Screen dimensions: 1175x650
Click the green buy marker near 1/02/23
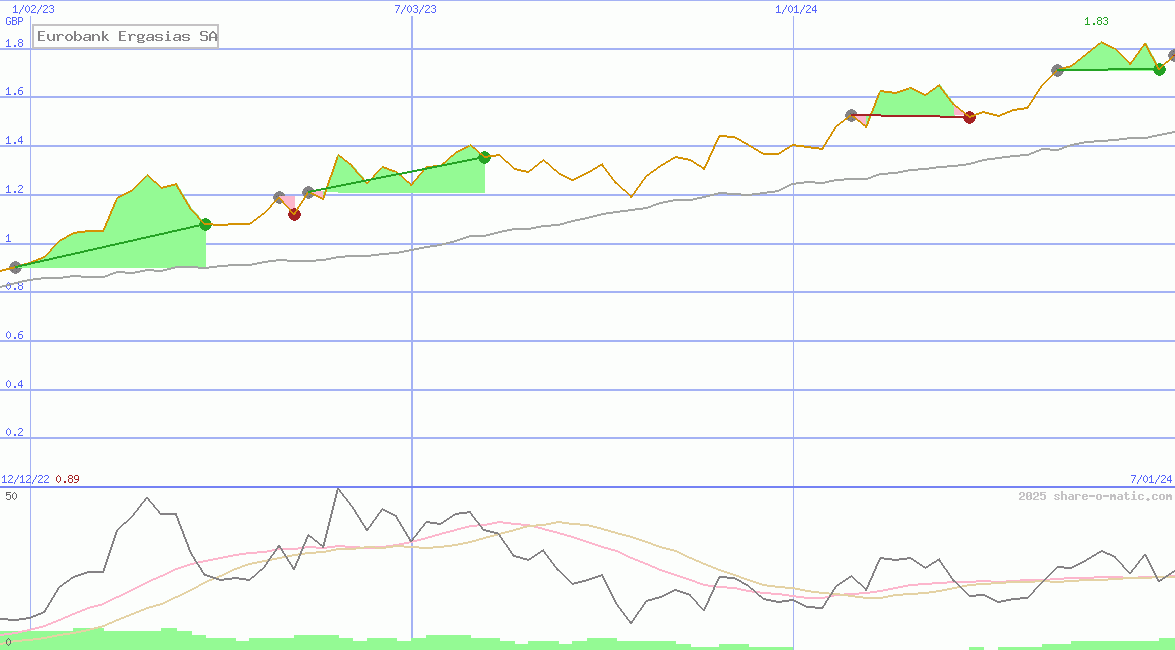point(205,224)
